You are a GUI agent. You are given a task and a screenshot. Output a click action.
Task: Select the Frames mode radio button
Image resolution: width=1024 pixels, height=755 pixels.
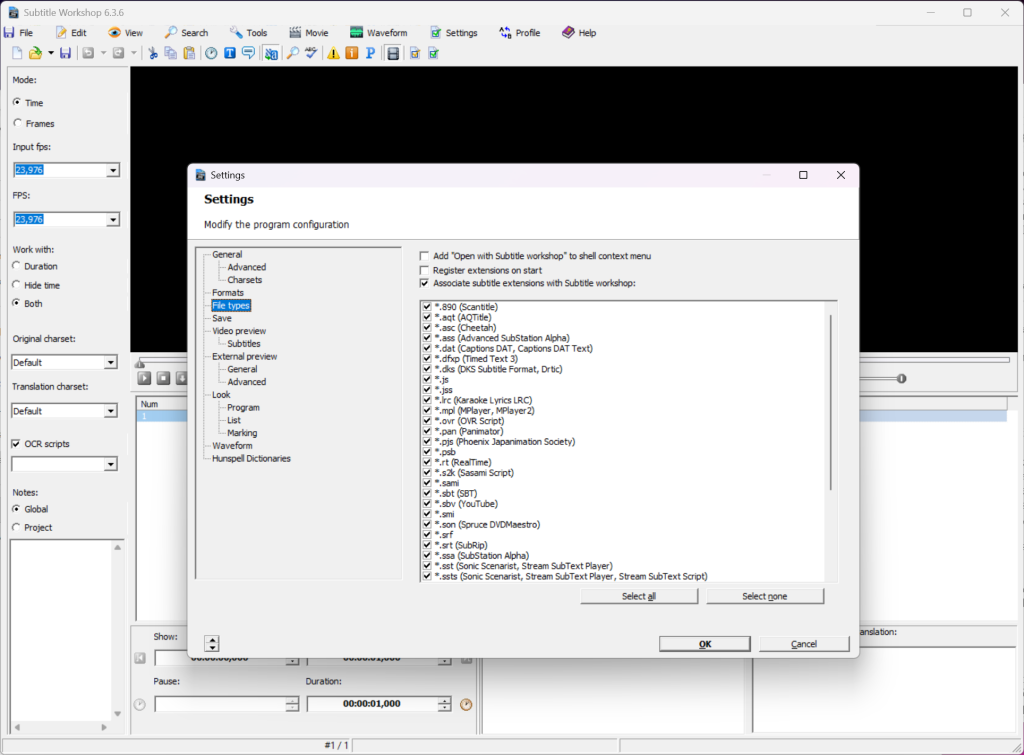(x=18, y=123)
